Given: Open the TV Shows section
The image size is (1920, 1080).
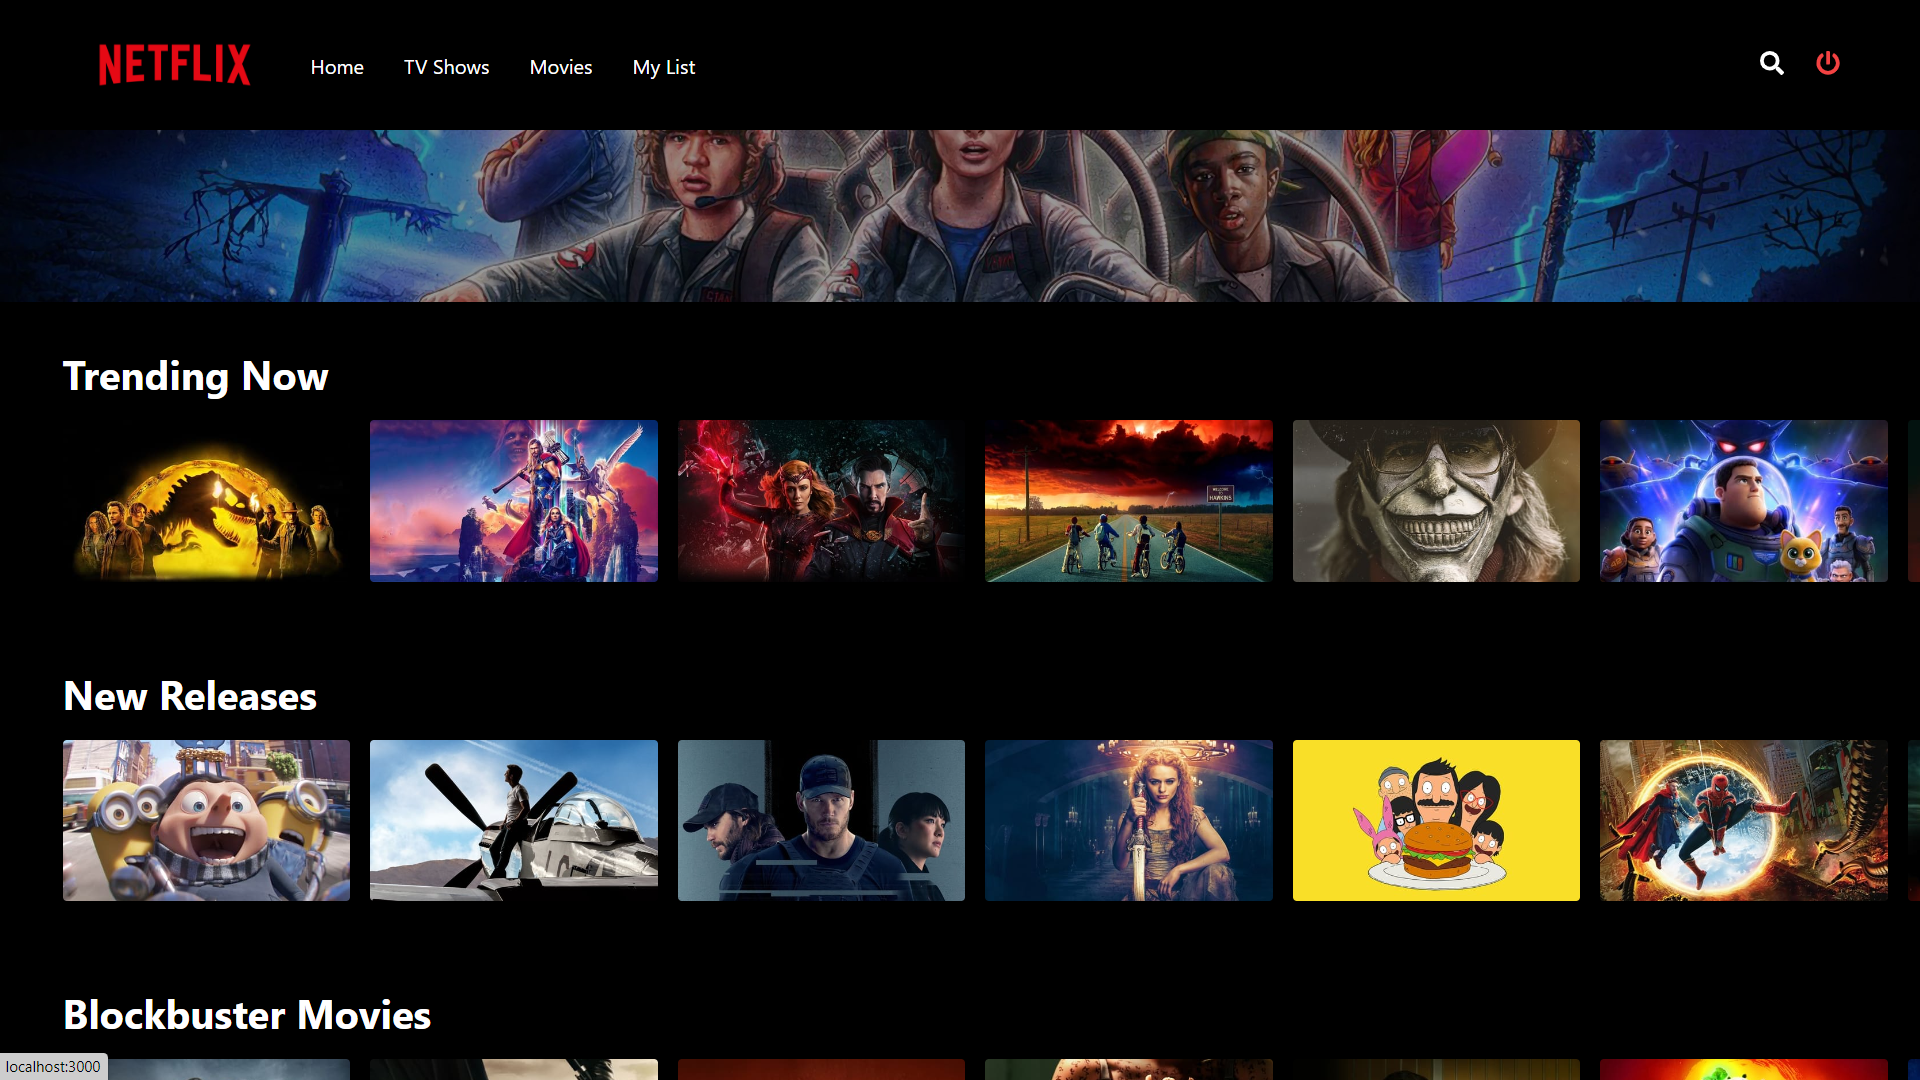Looking at the screenshot, I should 446,67.
